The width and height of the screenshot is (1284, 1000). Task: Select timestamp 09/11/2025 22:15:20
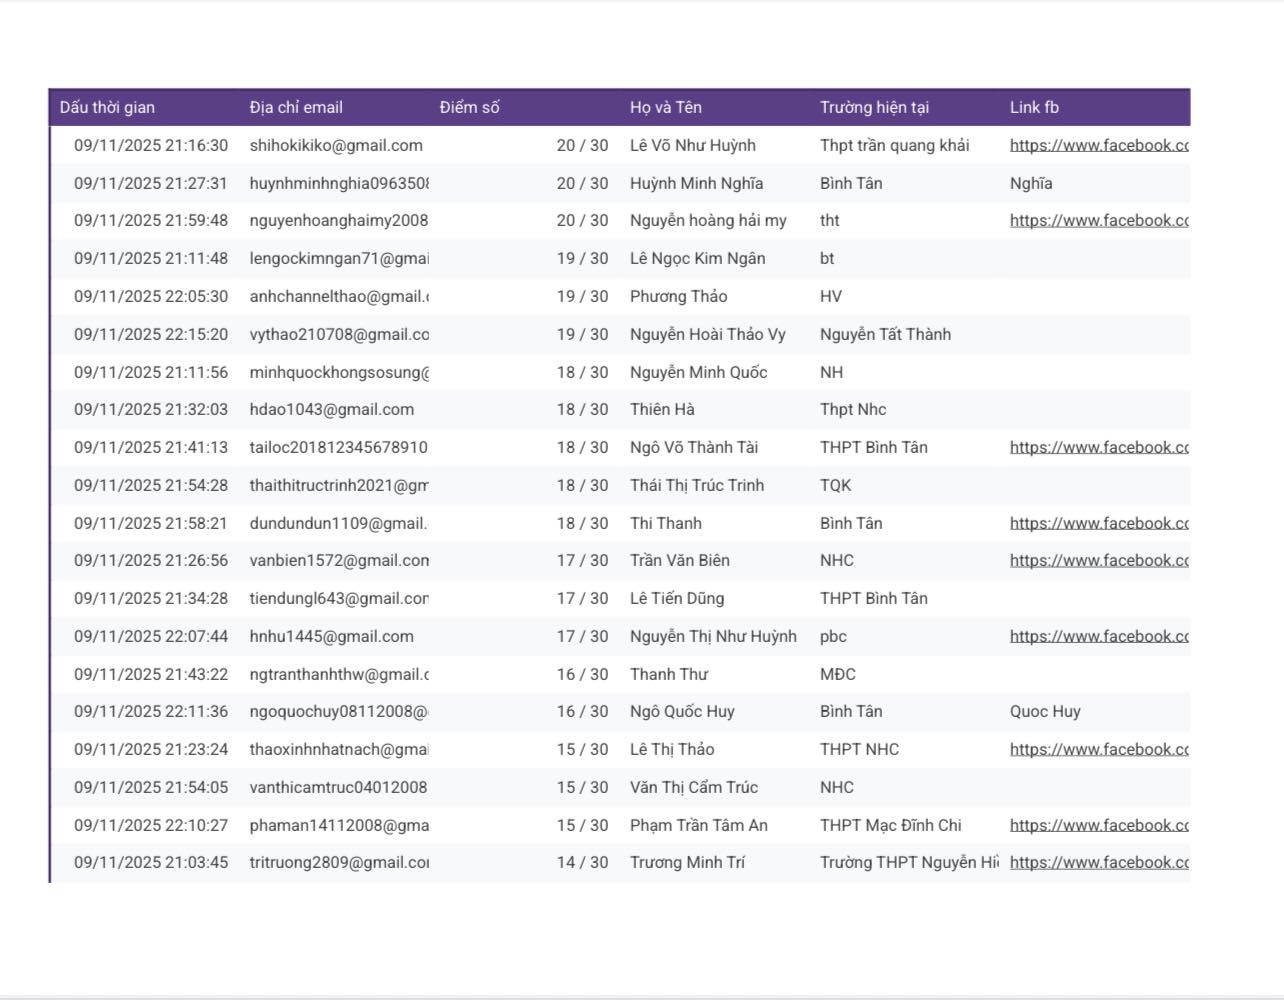click(x=151, y=334)
